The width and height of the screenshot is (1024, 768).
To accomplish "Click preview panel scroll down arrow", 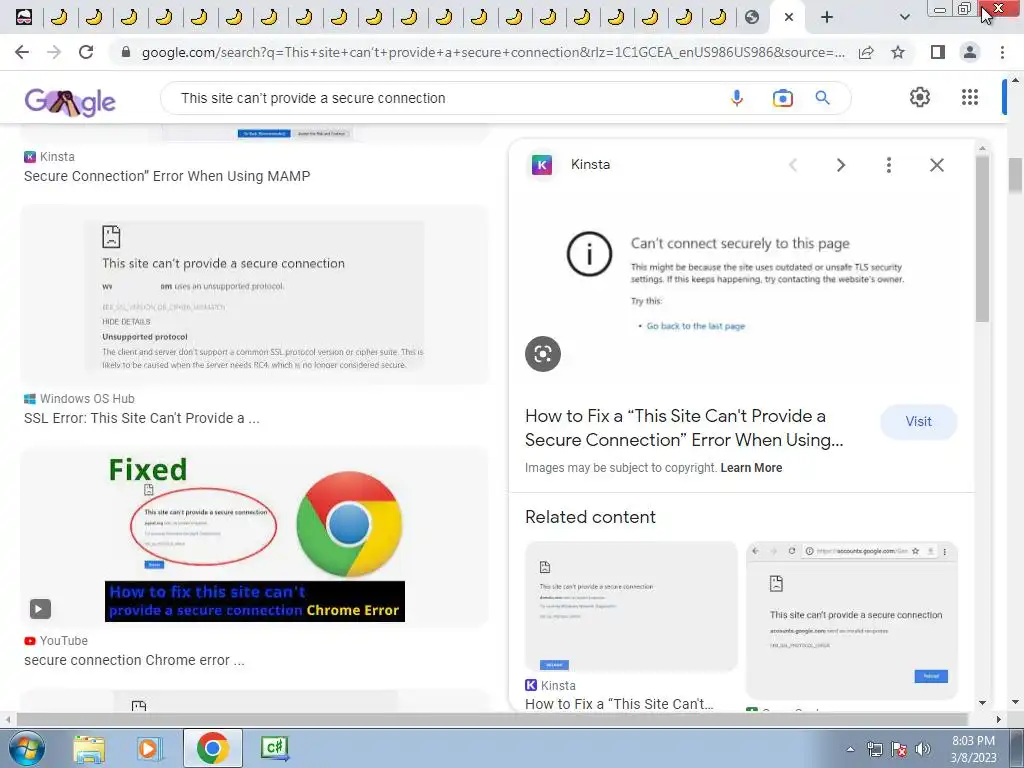I will pyautogui.click(x=982, y=703).
